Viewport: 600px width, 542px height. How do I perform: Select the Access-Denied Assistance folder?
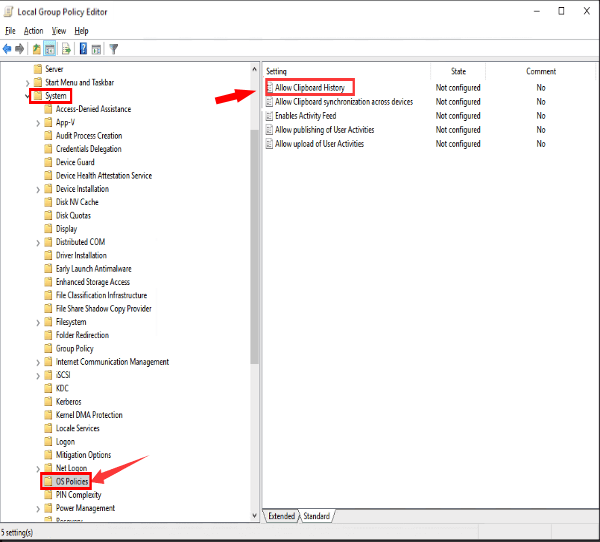[93, 109]
